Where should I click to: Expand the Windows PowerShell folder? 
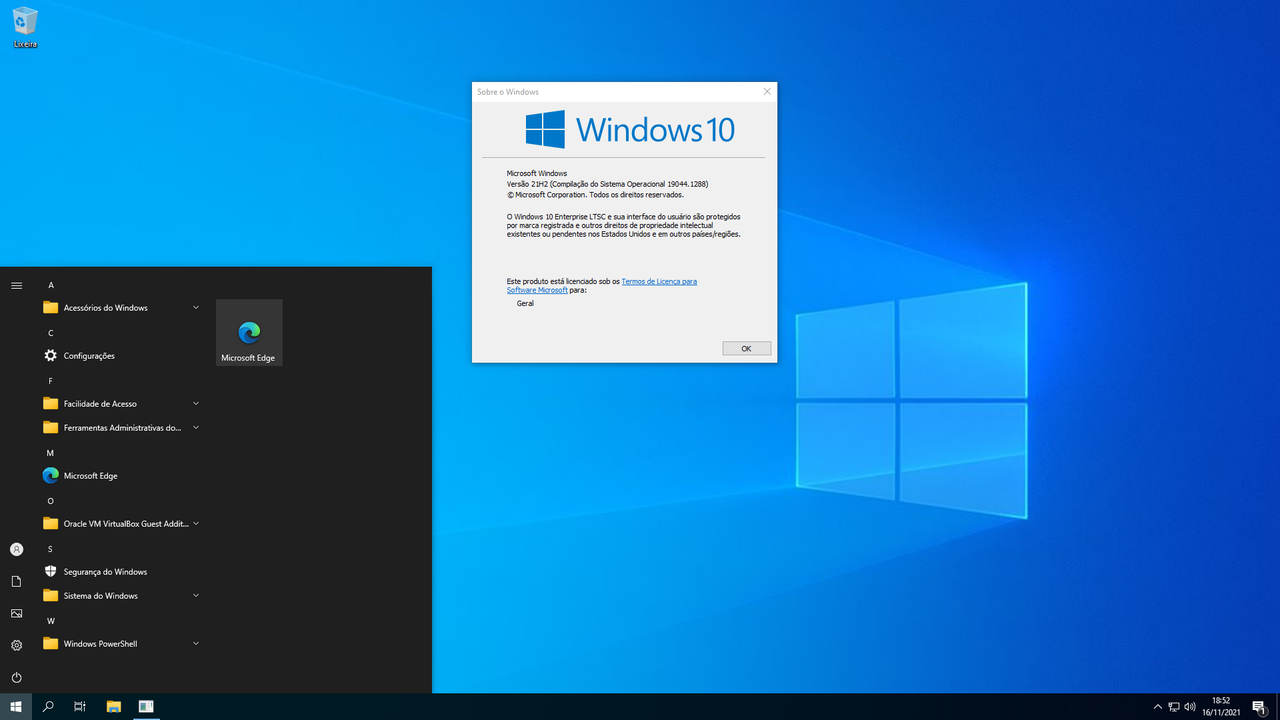120,644
